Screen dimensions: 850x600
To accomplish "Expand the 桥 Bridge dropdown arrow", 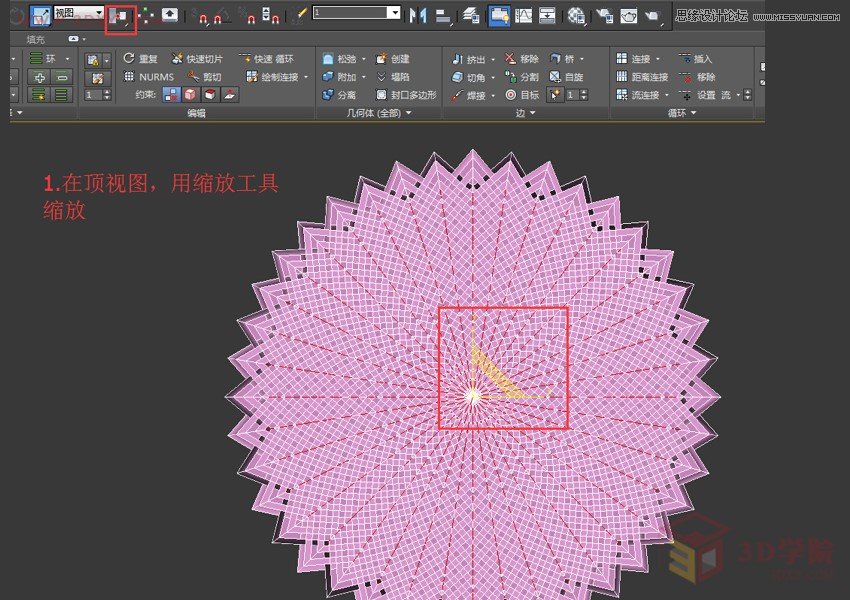I will 582,59.
